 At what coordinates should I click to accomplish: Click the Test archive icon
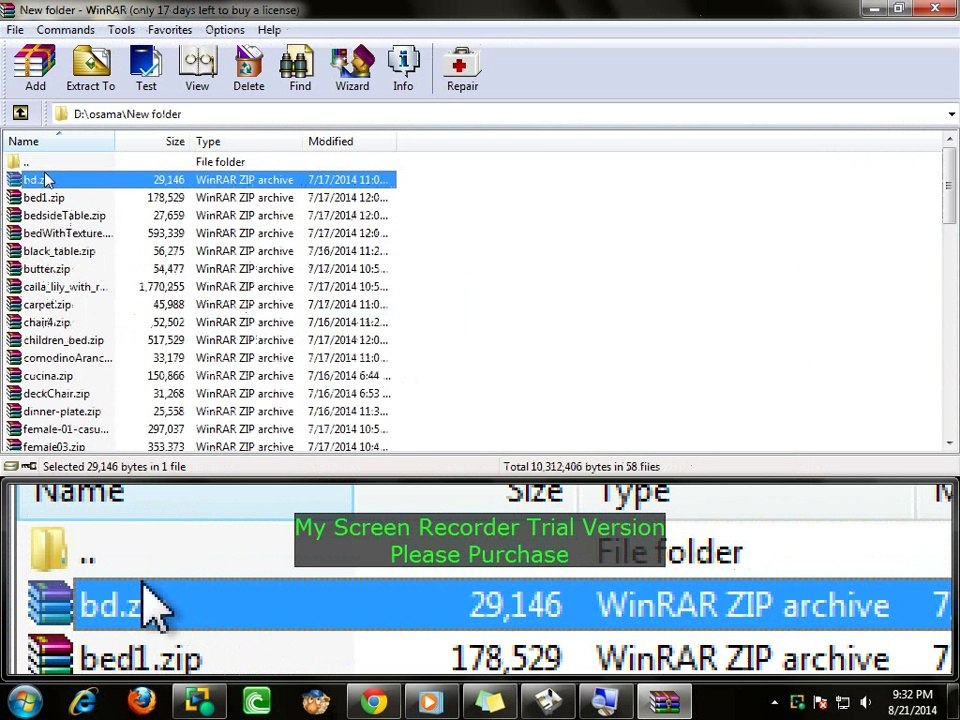click(146, 68)
